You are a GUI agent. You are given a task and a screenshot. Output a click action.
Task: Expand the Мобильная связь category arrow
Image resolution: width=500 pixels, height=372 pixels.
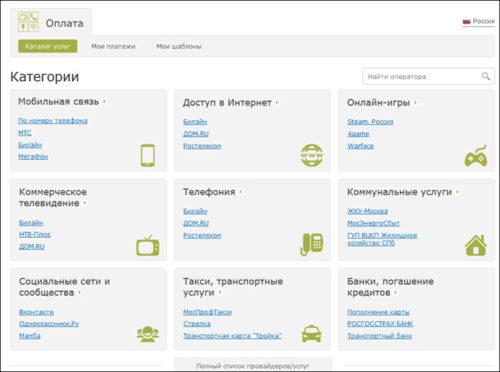point(104,101)
